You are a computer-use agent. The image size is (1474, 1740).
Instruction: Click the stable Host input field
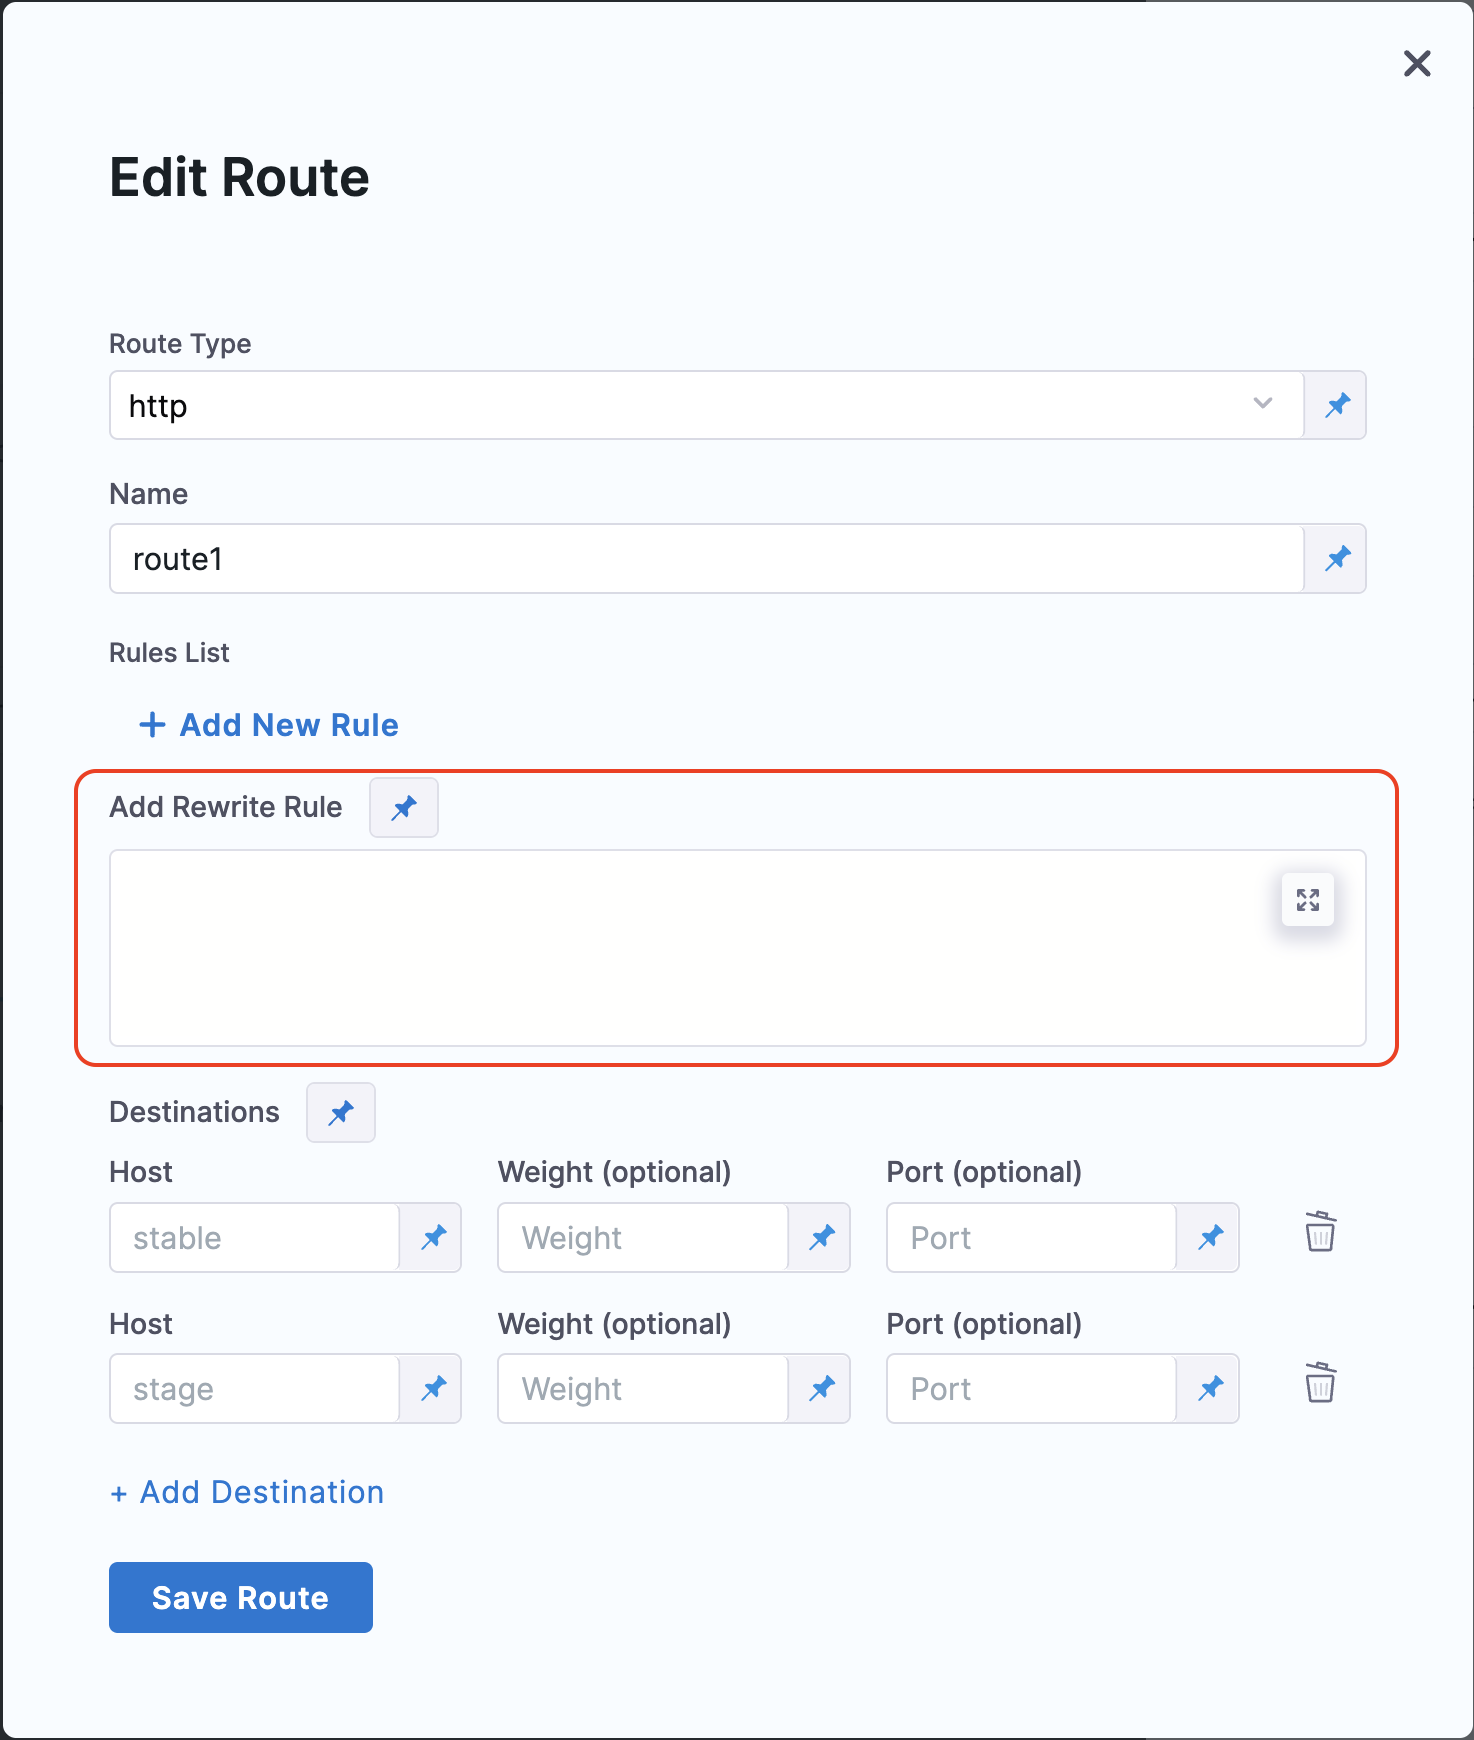(x=255, y=1238)
